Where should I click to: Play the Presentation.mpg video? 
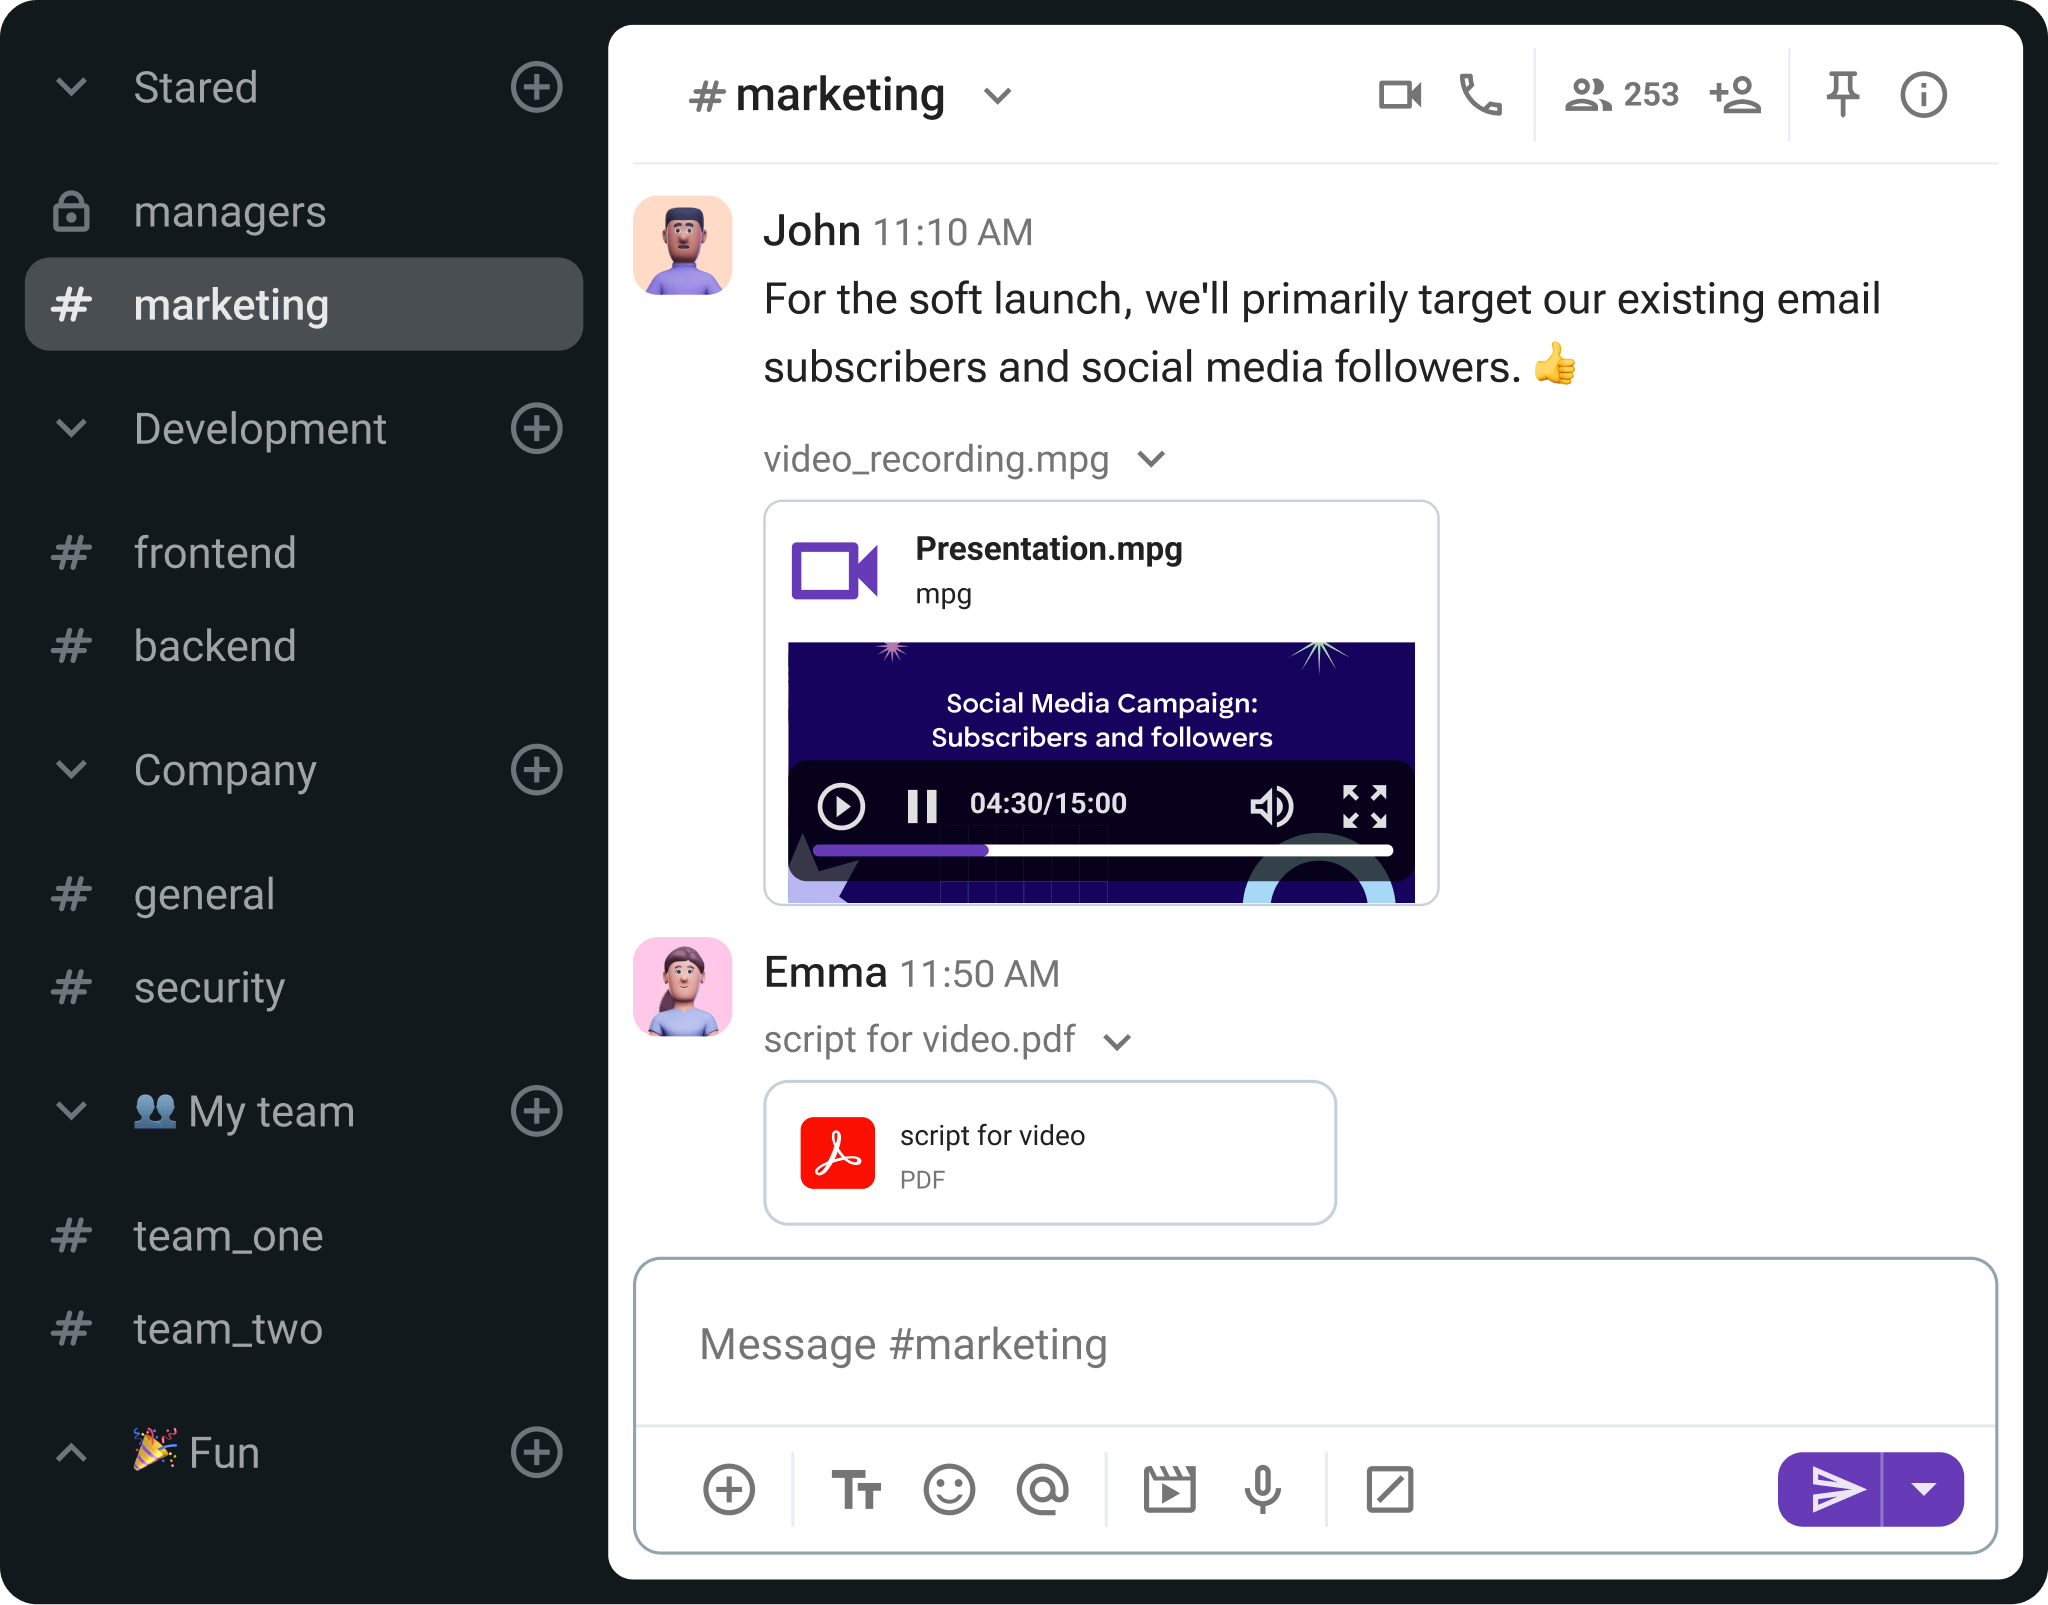[841, 806]
